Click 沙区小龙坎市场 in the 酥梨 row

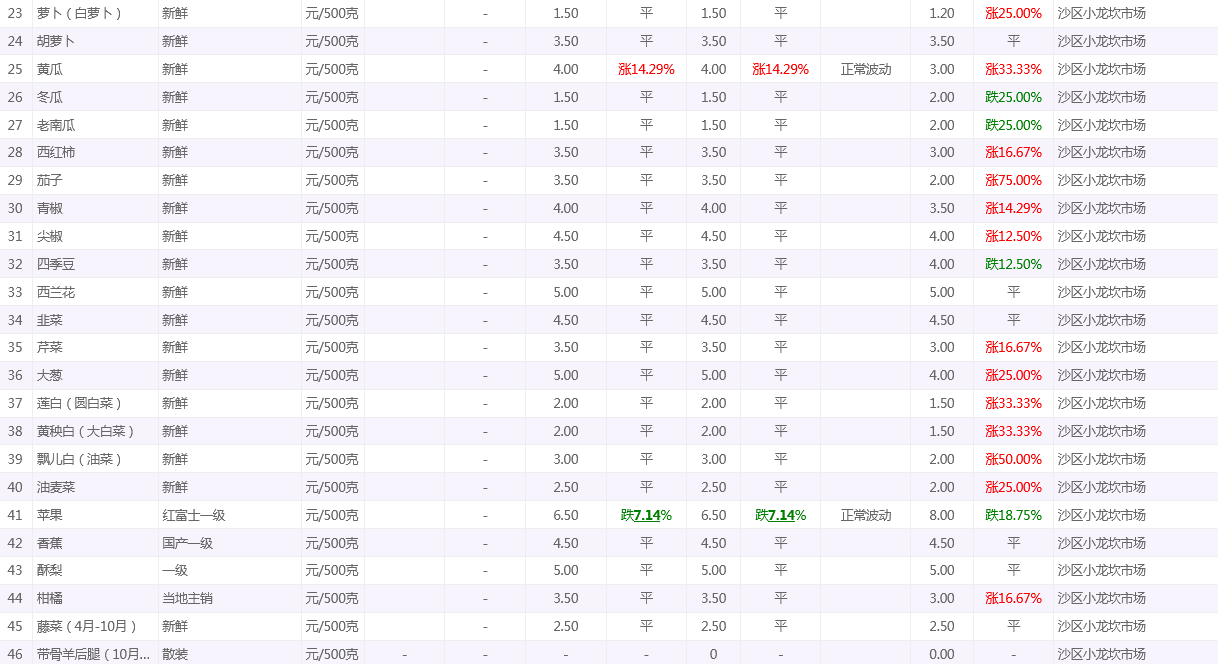pyautogui.click(x=1101, y=570)
